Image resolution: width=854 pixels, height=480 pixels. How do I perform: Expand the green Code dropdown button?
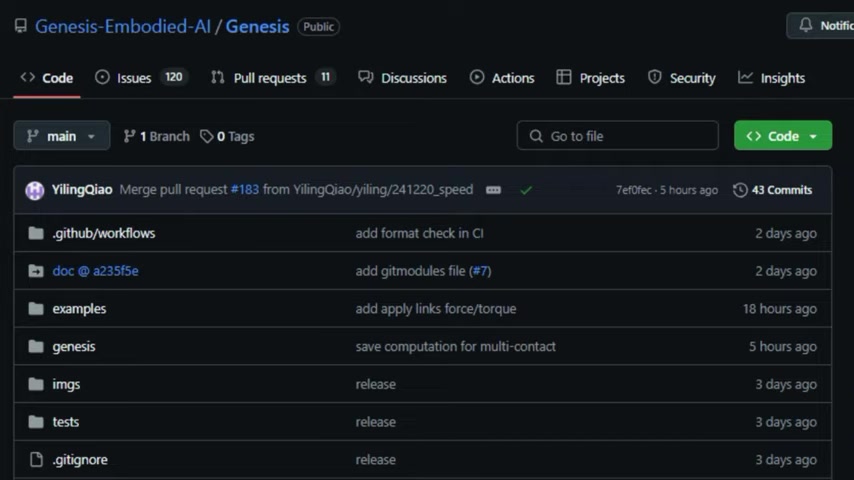point(783,136)
